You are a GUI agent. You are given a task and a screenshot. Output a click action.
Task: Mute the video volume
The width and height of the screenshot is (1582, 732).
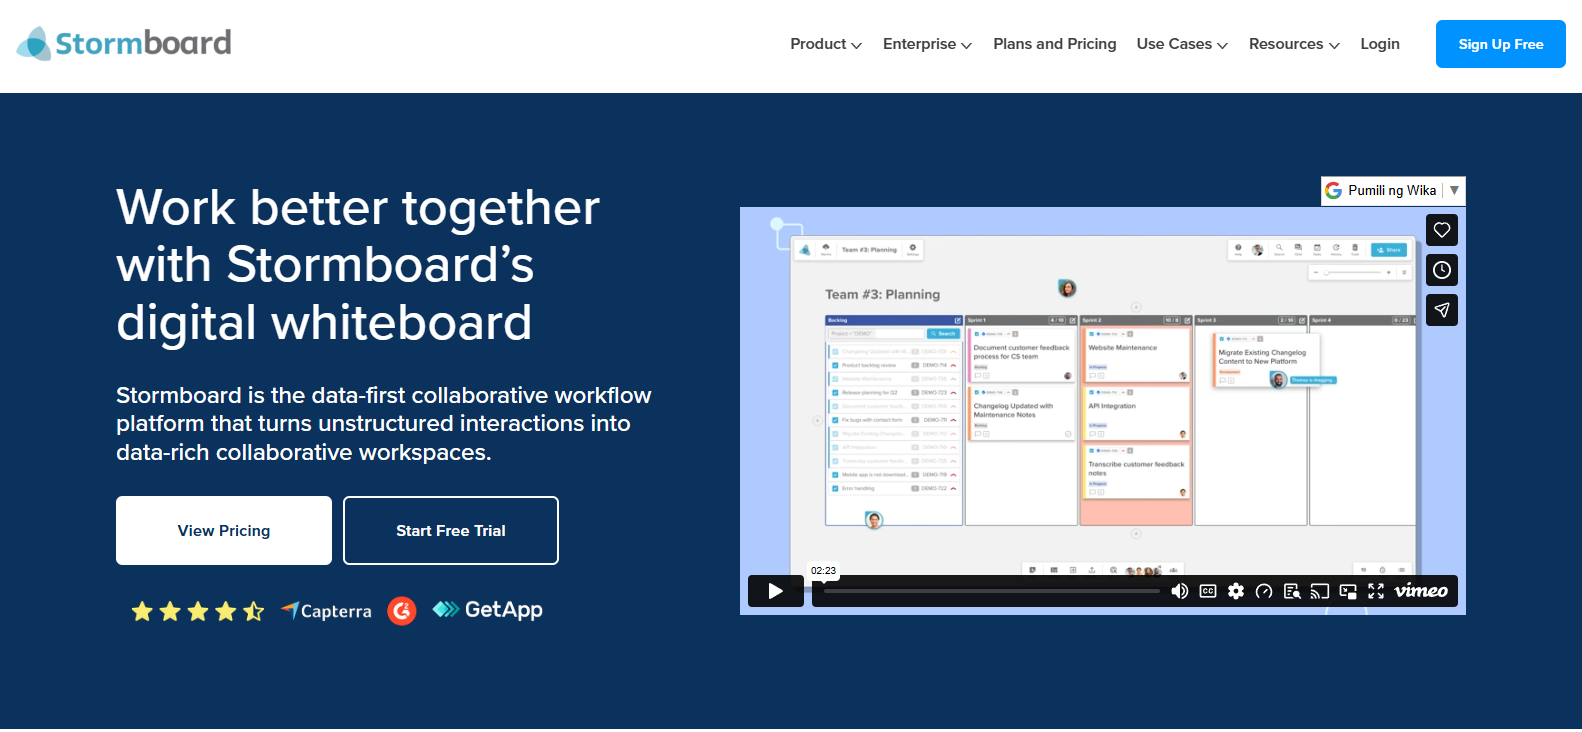(1180, 591)
